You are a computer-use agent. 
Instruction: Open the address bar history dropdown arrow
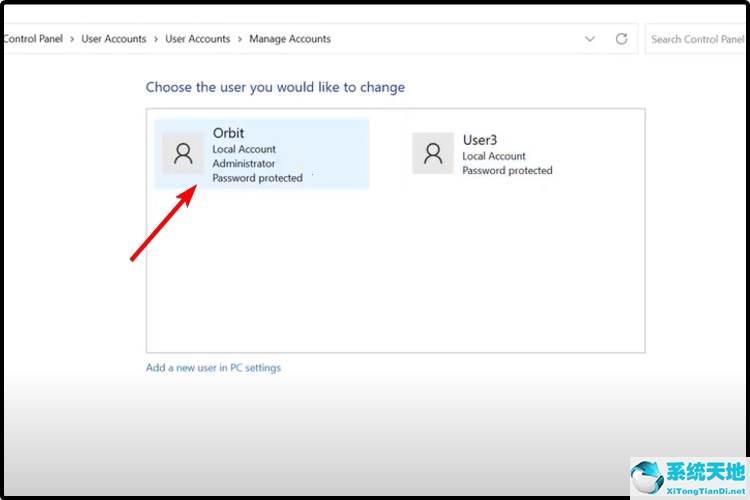coord(590,39)
